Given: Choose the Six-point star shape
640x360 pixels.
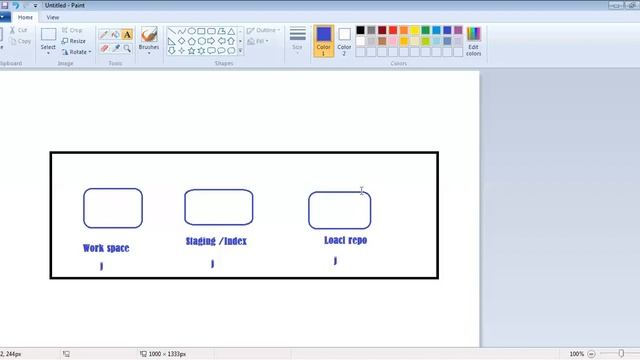Looking at the screenshot, I should (x=201, y=51).
